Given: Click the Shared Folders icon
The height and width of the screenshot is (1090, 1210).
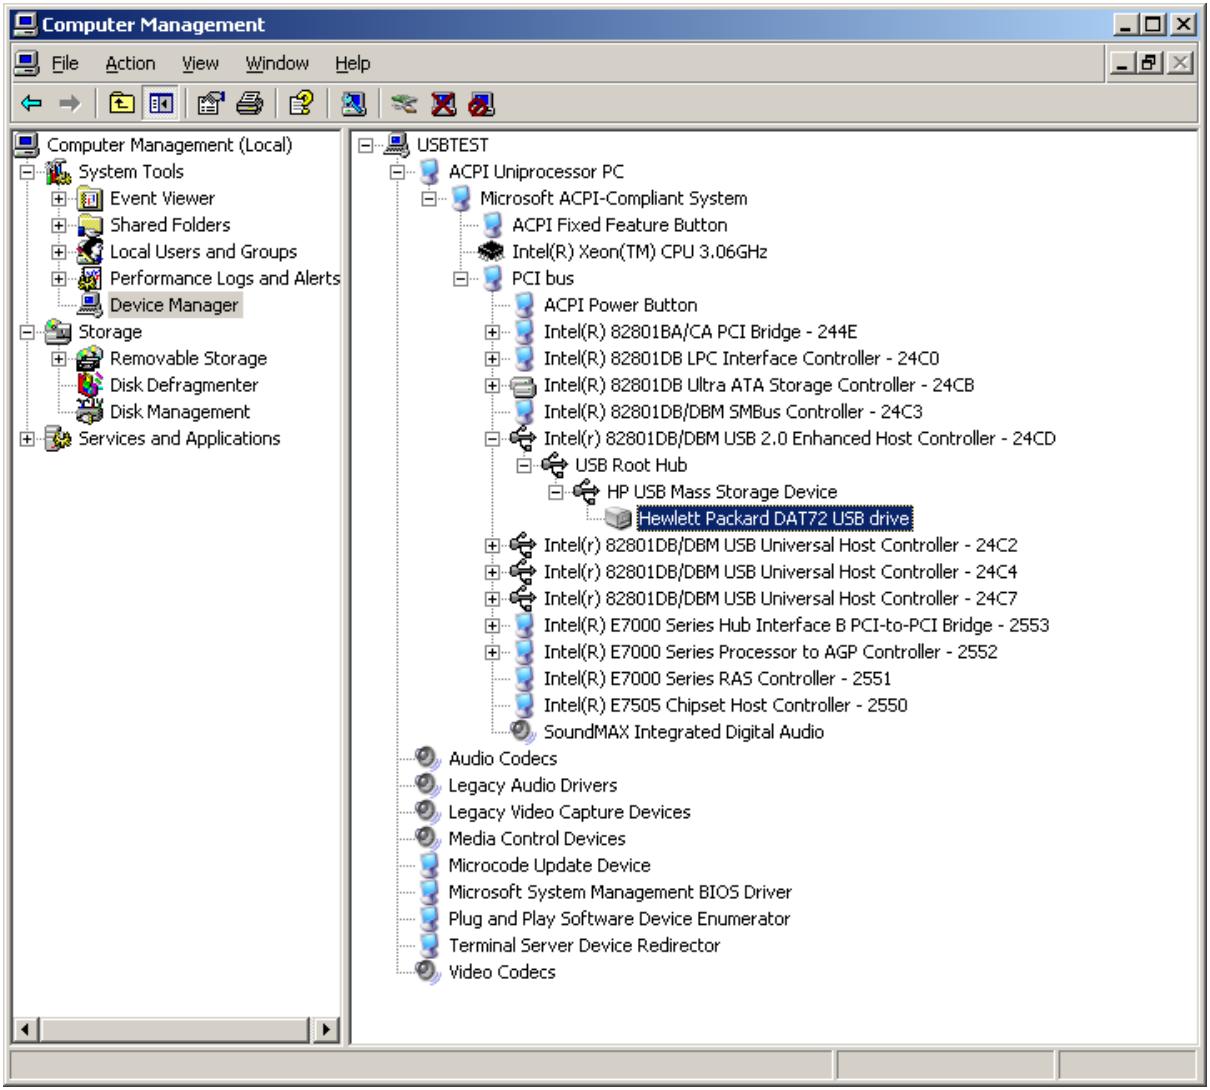Looking at the screenshot, I should (90, 225).
